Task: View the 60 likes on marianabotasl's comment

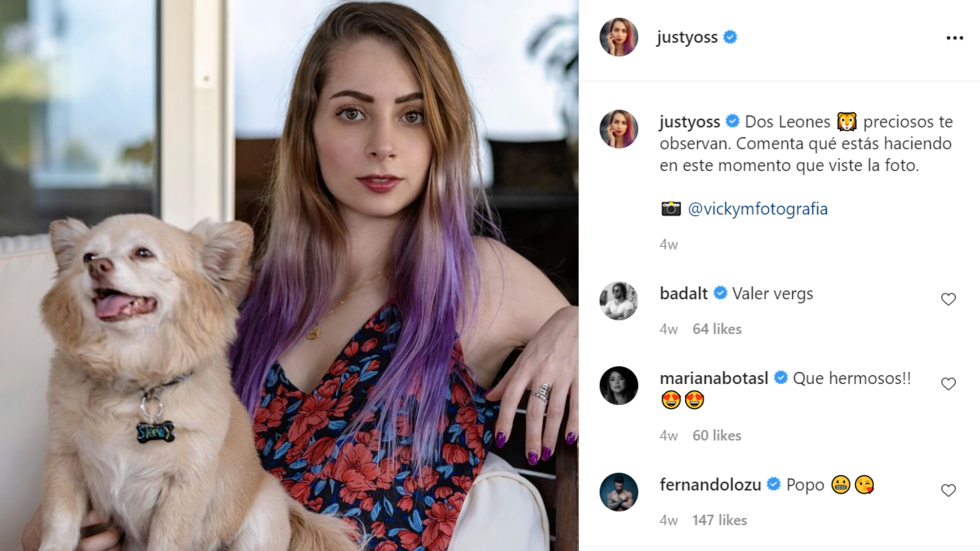Action: tap(717, 435)
